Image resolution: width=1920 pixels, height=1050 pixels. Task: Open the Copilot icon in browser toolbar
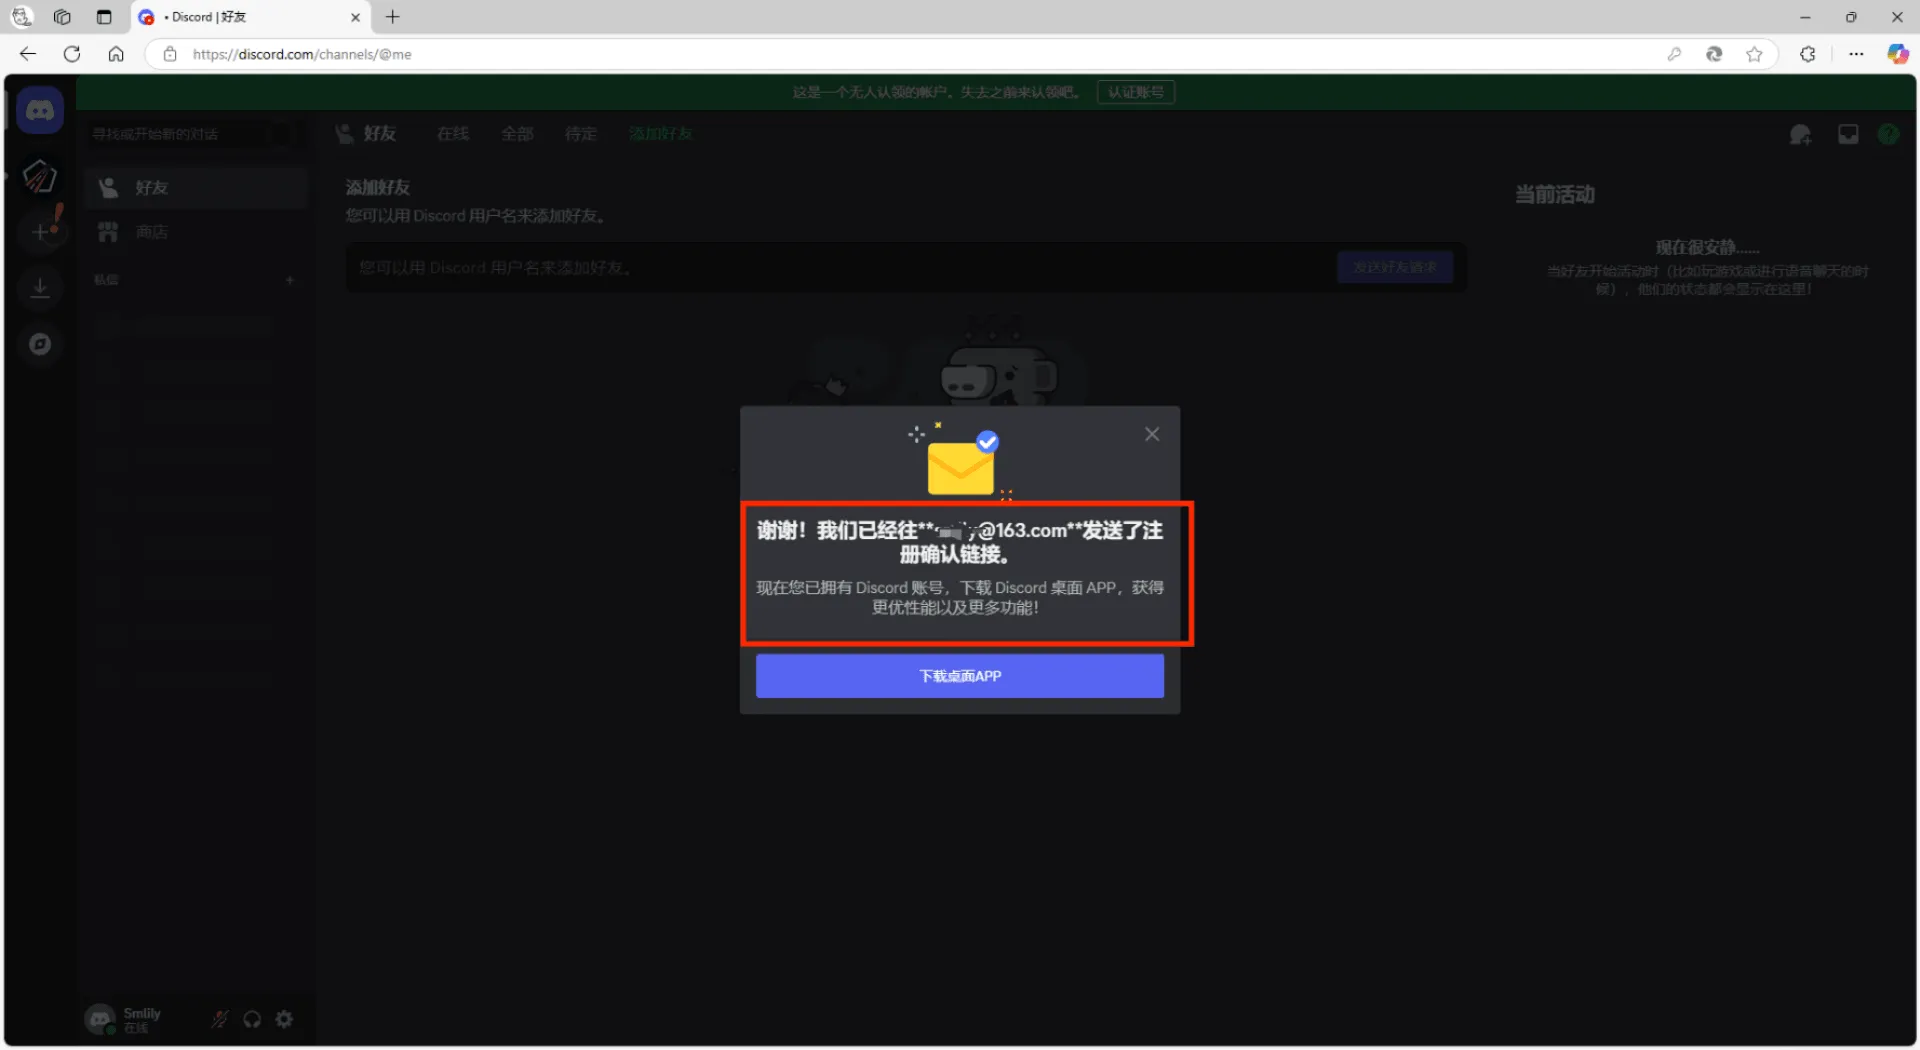[1897, 54]
